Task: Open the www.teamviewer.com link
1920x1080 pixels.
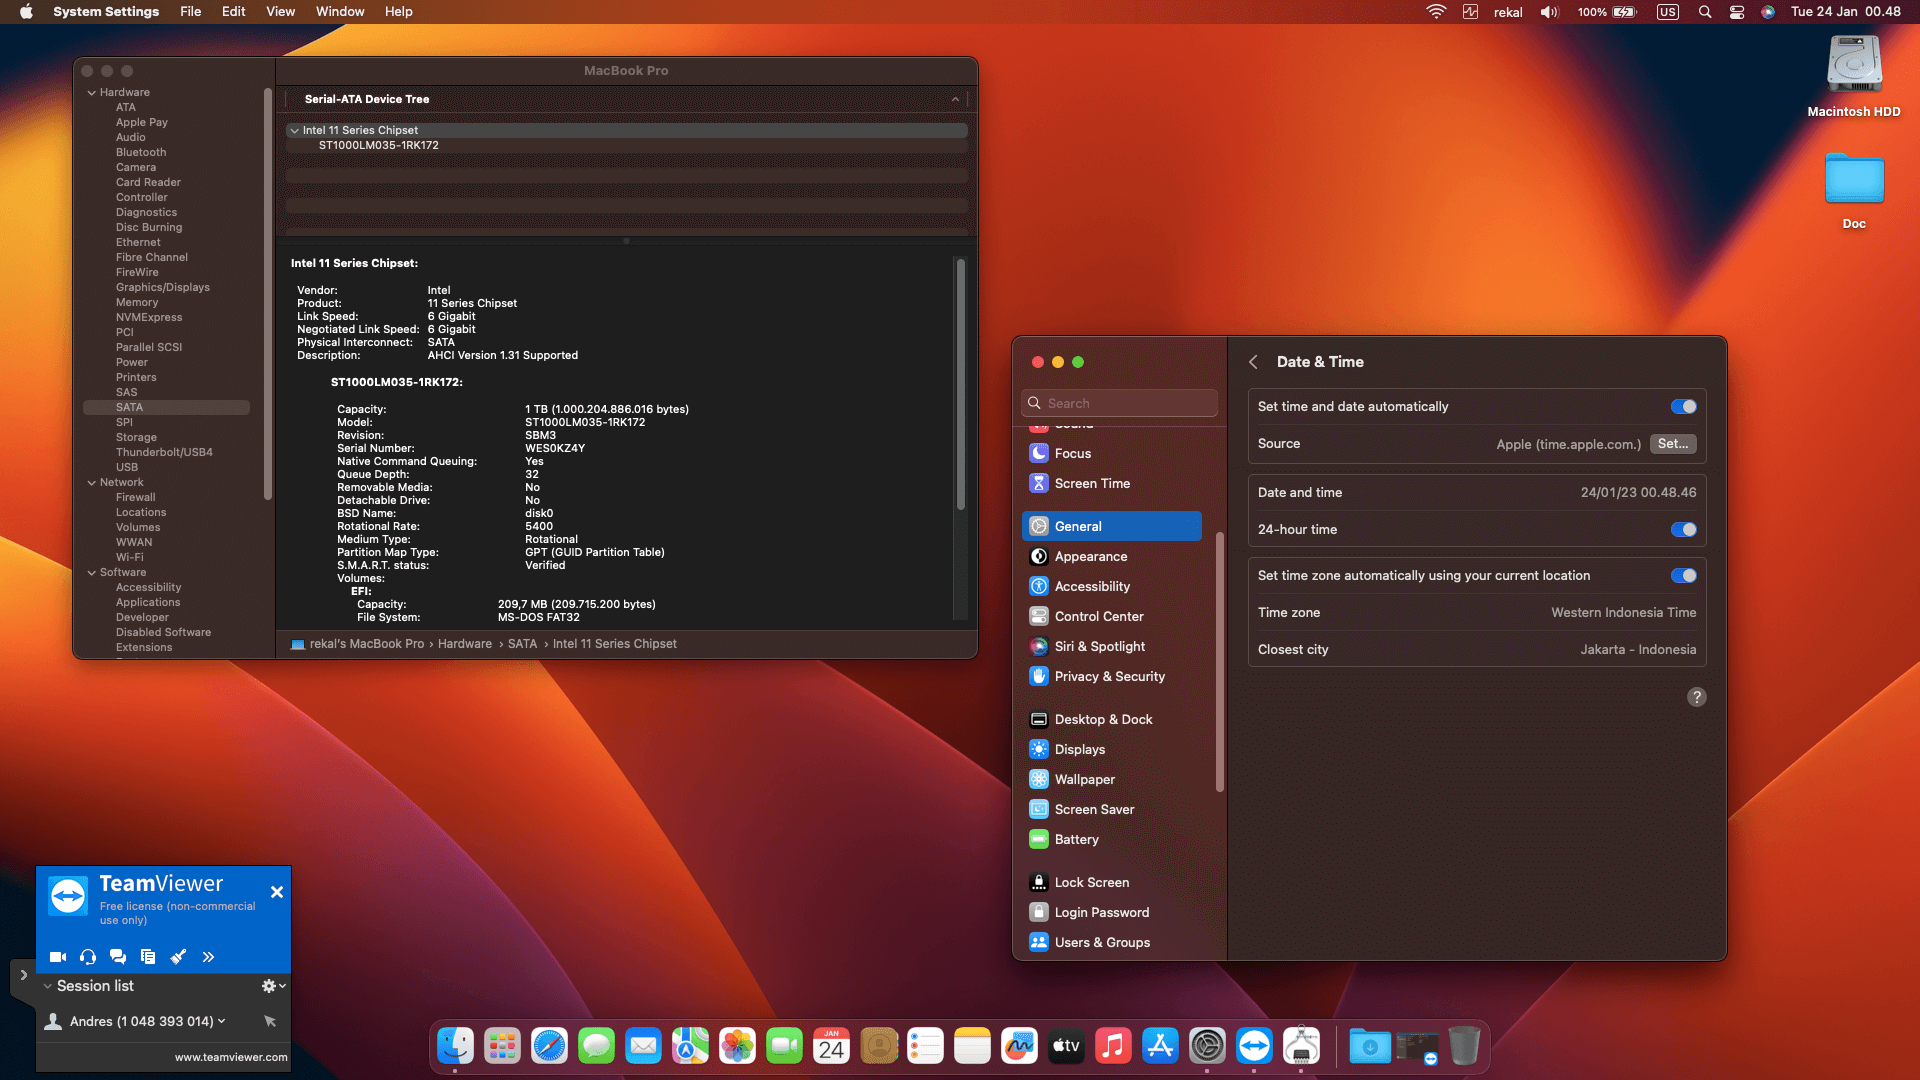Action: point(231,1056)
